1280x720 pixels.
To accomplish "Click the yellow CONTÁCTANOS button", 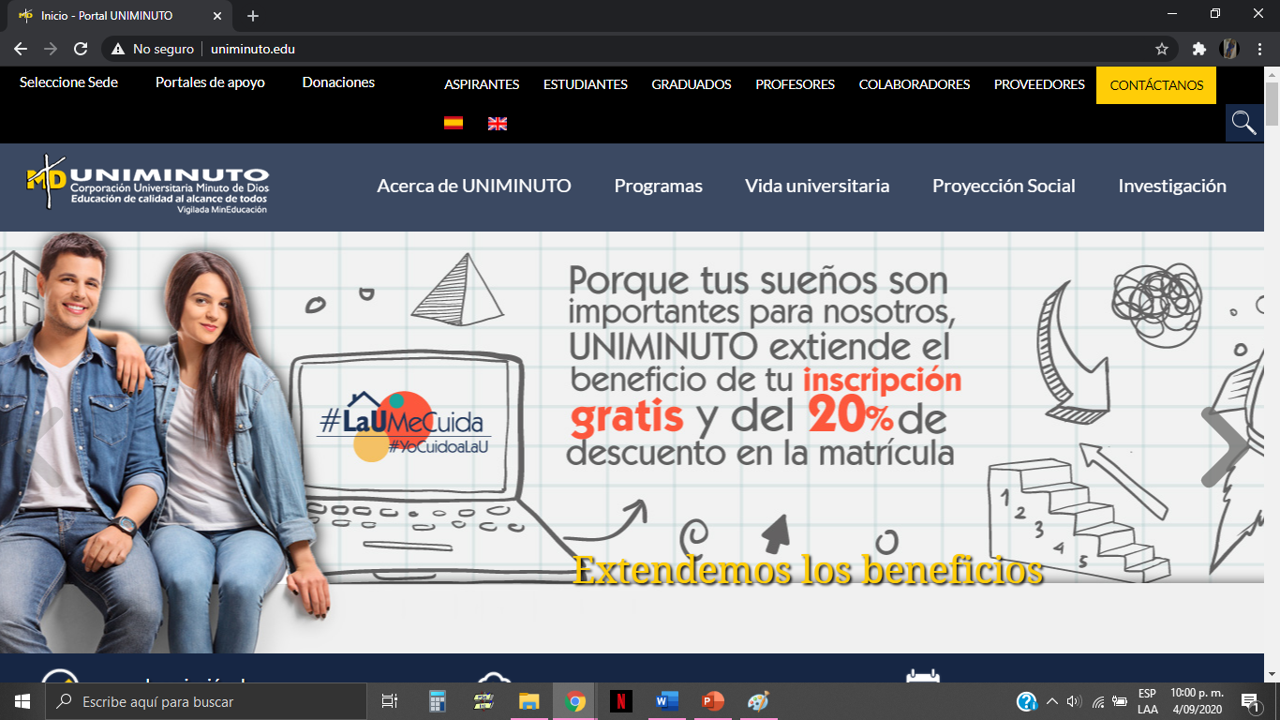I will coord(1156,85).
